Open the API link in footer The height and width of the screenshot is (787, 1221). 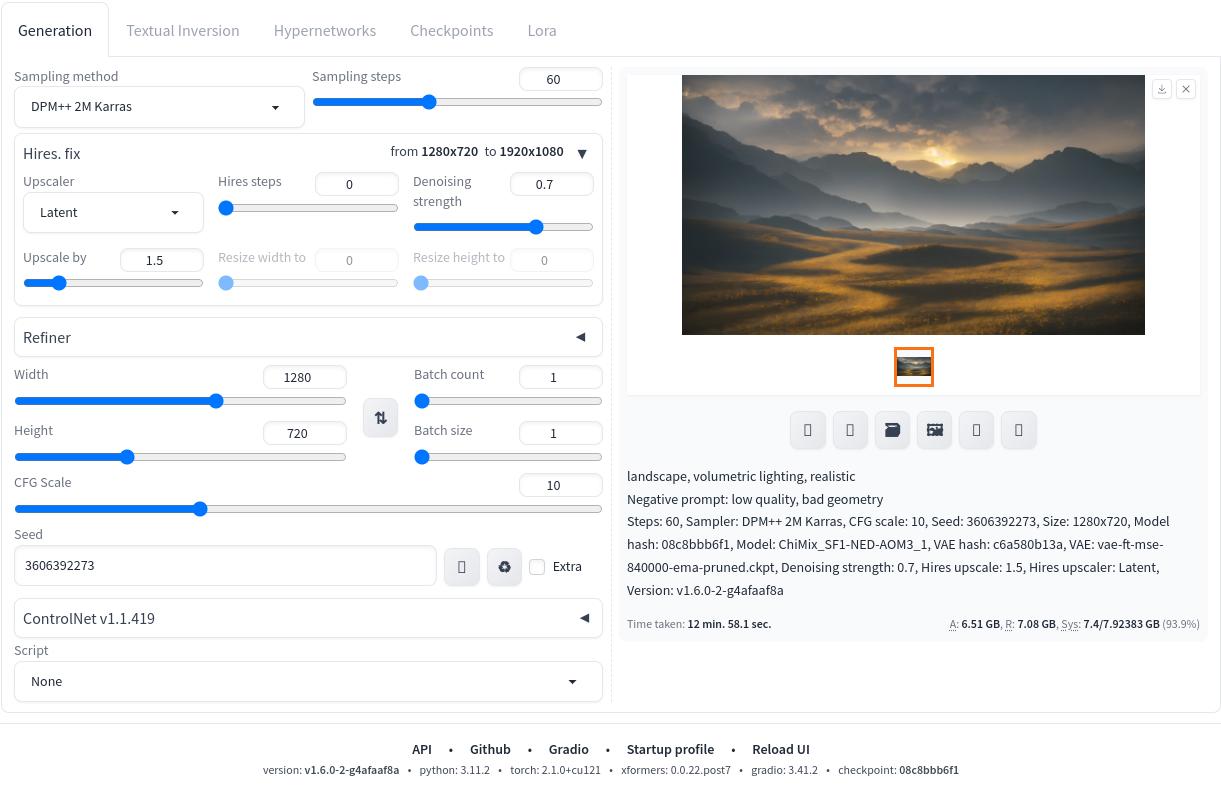(422, 749)
